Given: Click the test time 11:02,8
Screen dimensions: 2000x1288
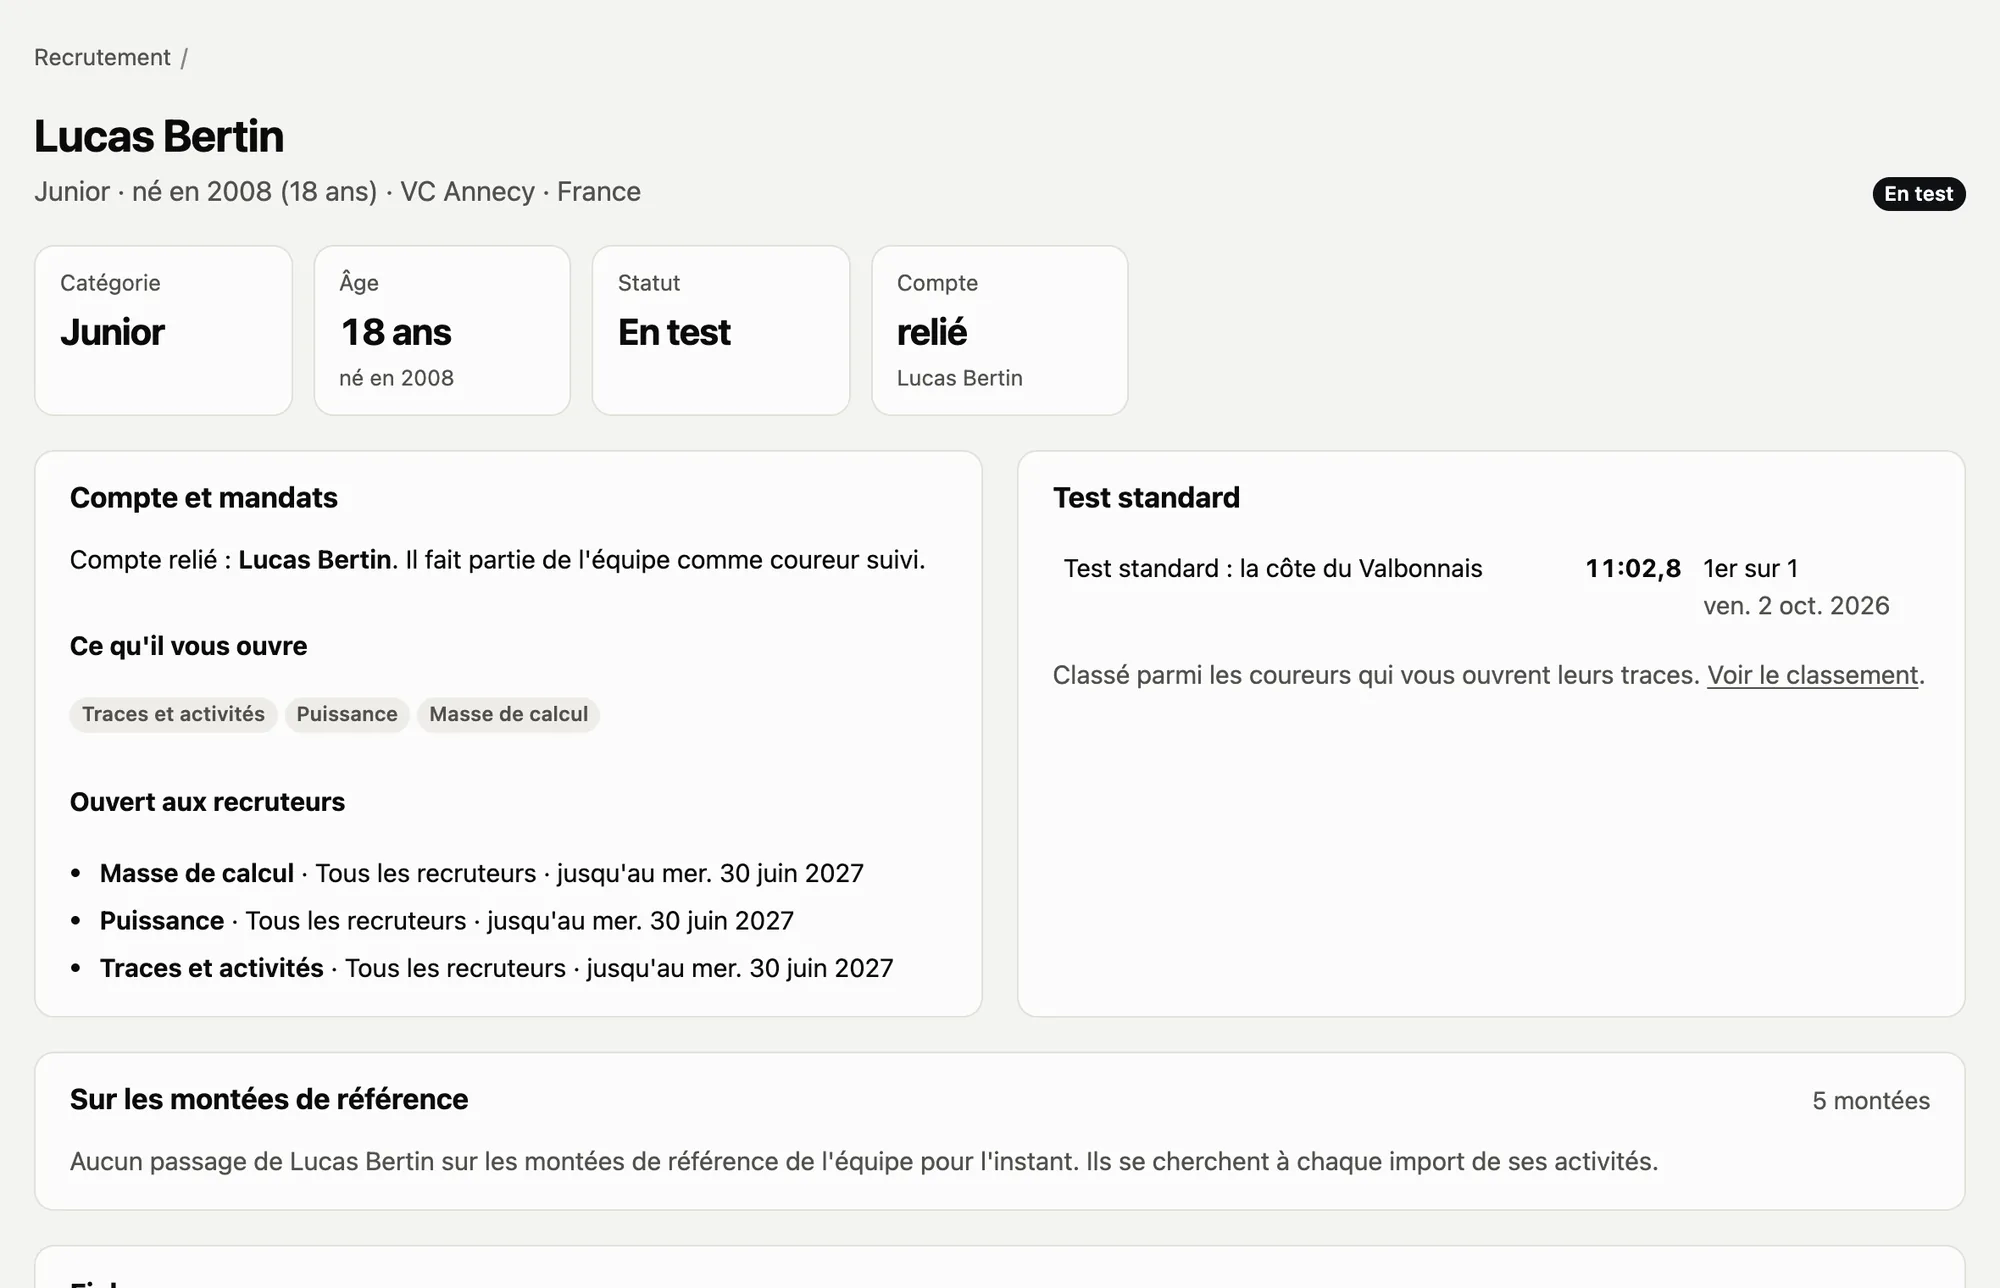Looking at the screenshot, I should (x=1633, y=569).
